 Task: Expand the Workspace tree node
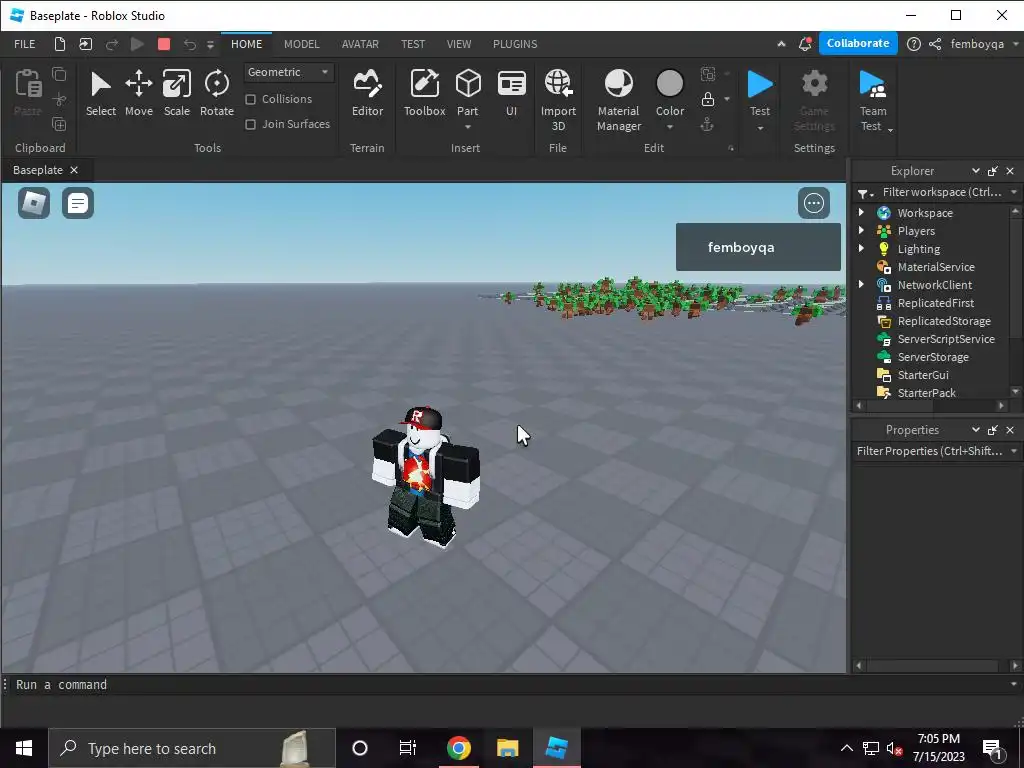[x=861, y=212]
